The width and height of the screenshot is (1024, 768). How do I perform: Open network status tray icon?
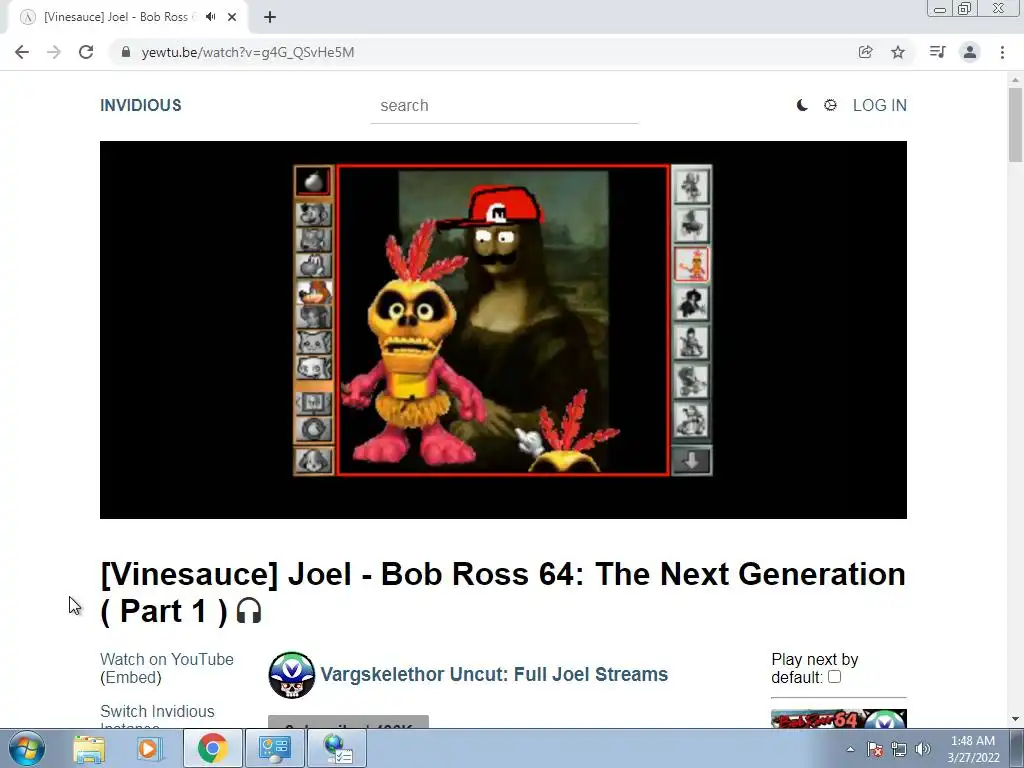[x=899, y=749]
